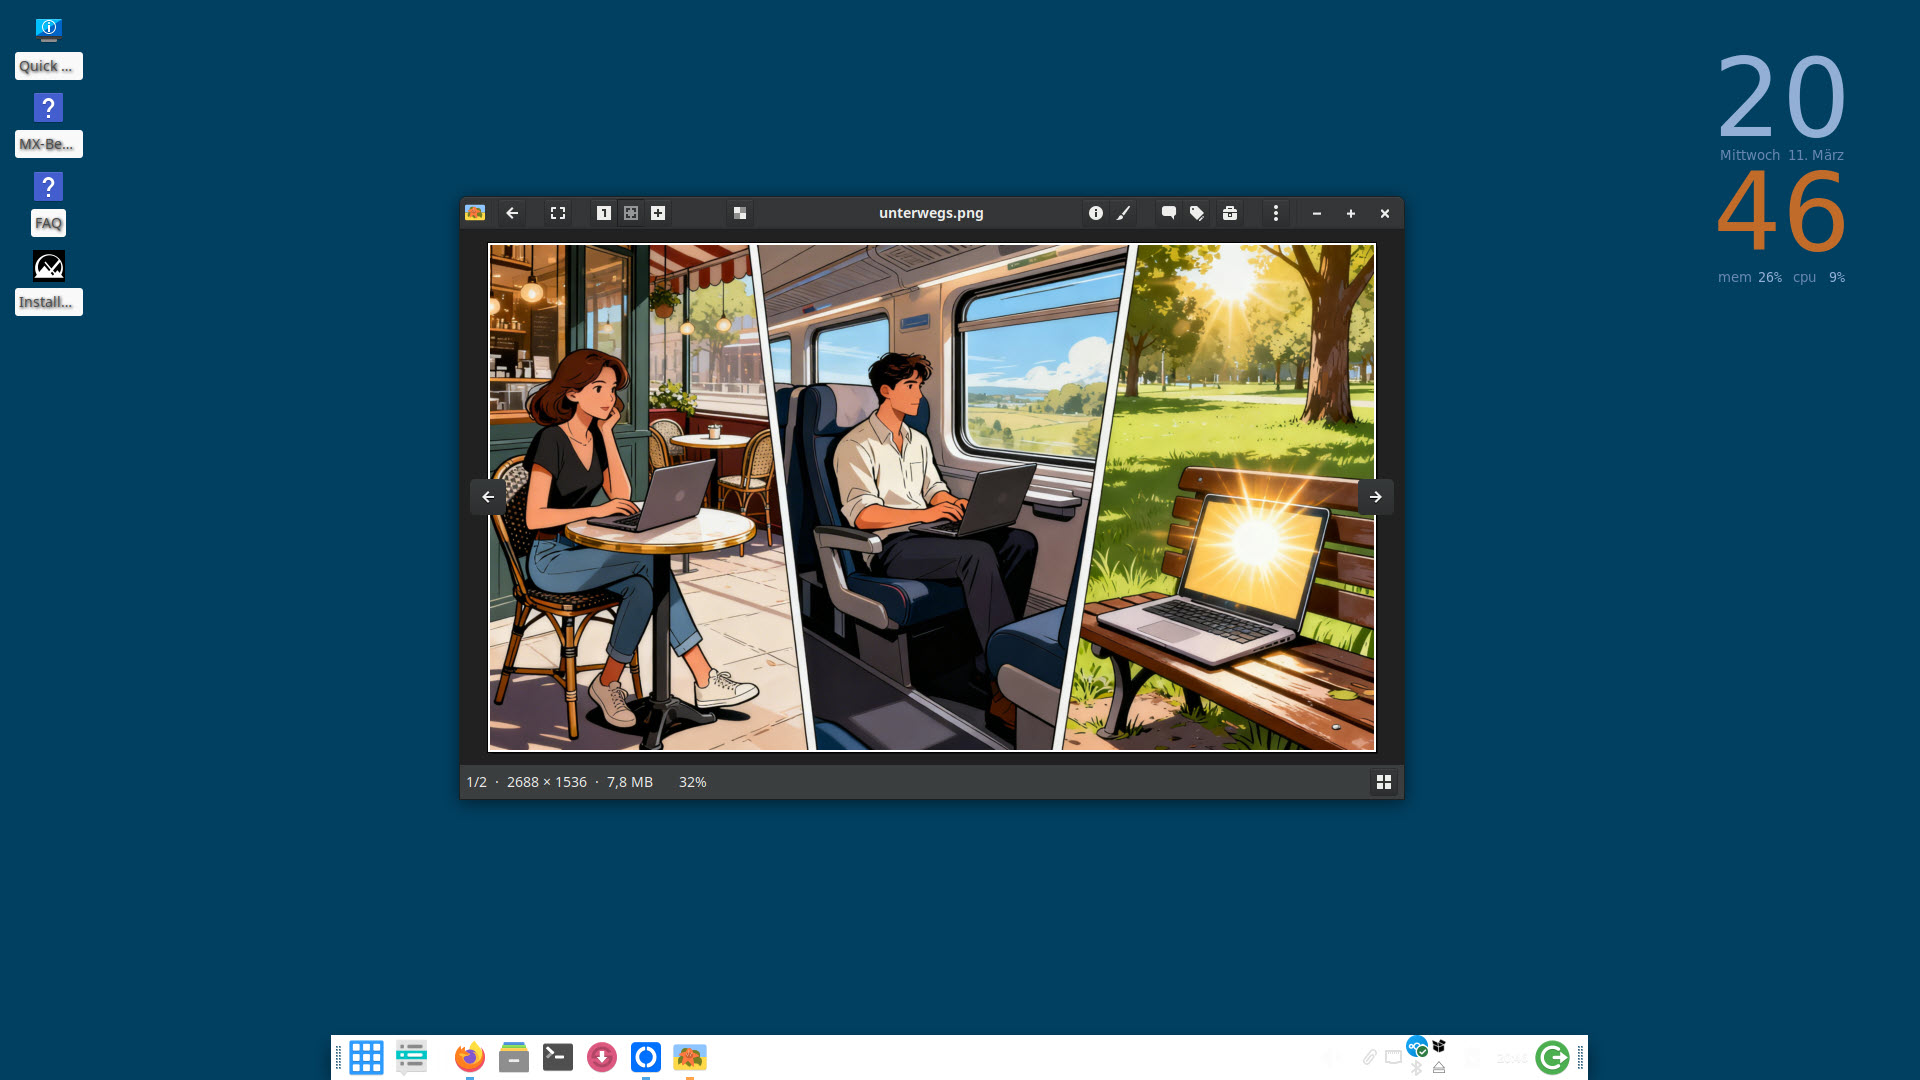Show the previous image

(488, 497)
